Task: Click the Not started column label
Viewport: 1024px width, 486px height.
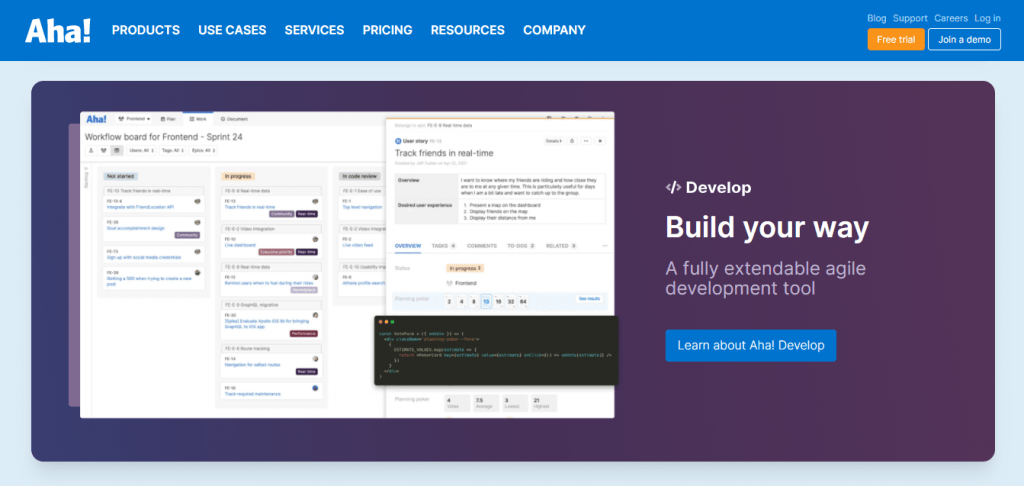Action: [x=121, y=176]
